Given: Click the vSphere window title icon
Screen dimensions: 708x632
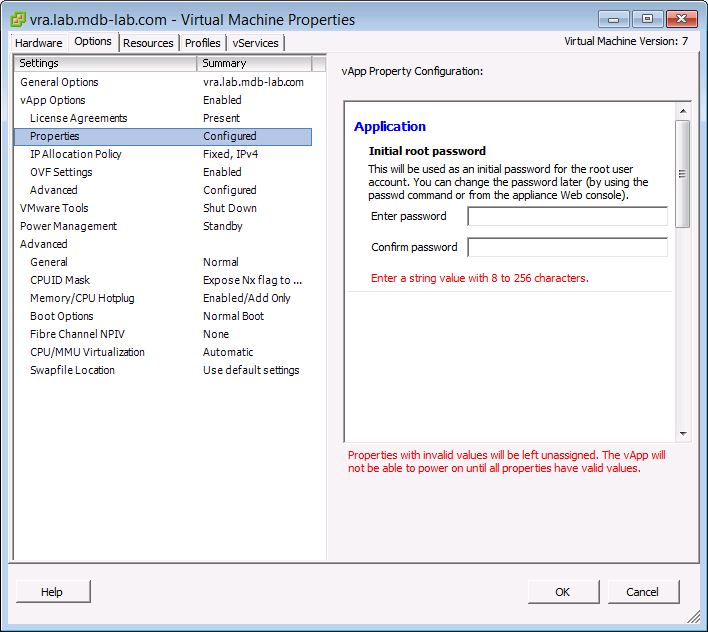Looking at the screenshot, I should pyautogui.click(x=18, y=19).
